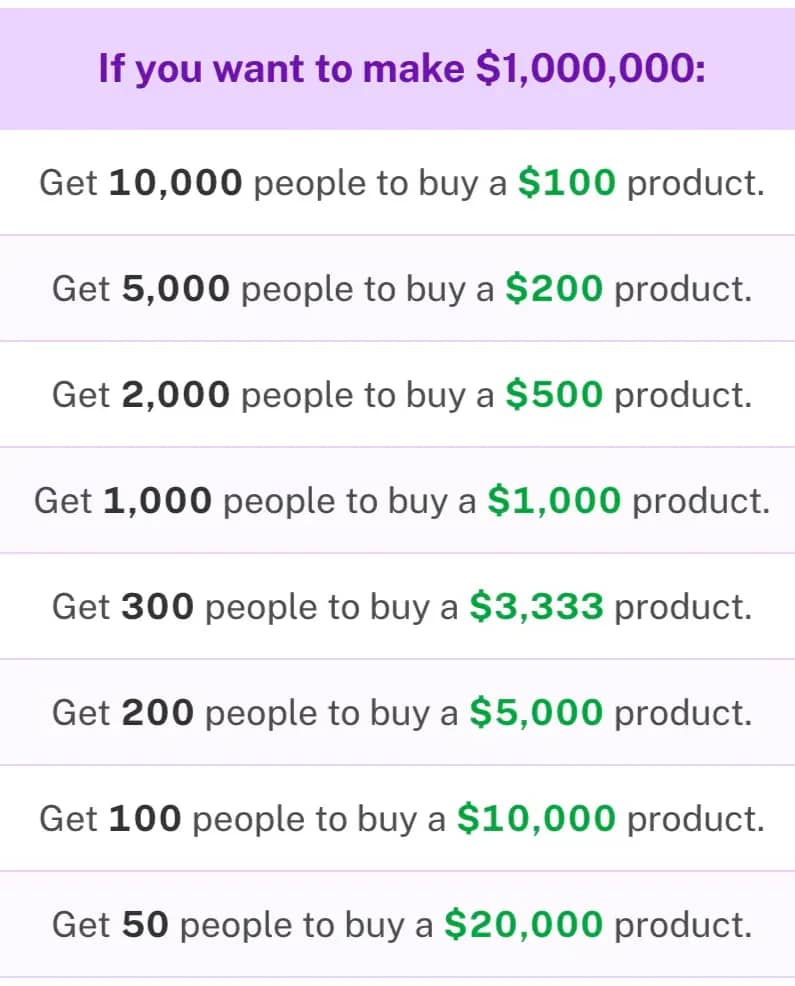The width and height of the screenshot is (795, 986).
Task: Click the "If you want to make" header
Action: (278, 70)
